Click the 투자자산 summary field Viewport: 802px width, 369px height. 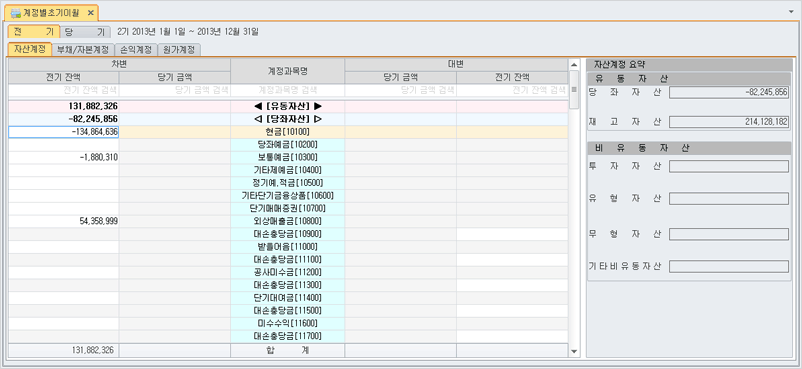click(x=729, y=166)
